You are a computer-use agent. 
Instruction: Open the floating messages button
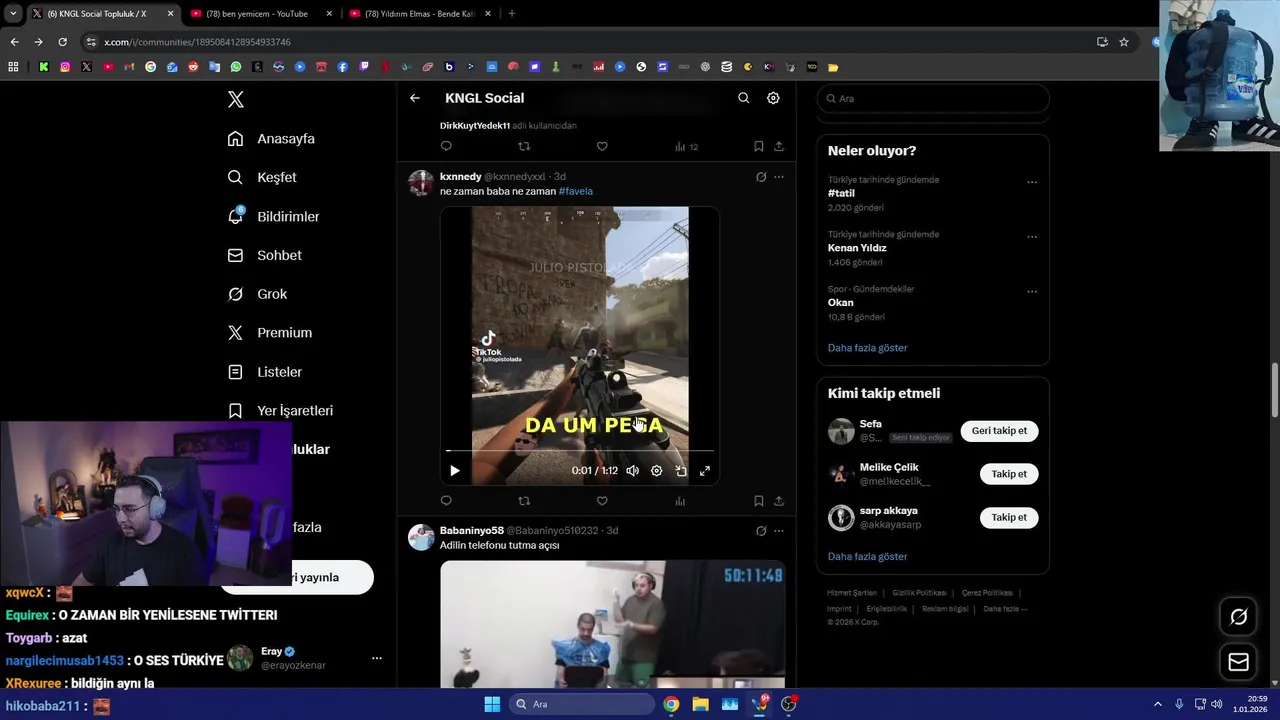pos(1238,662)
